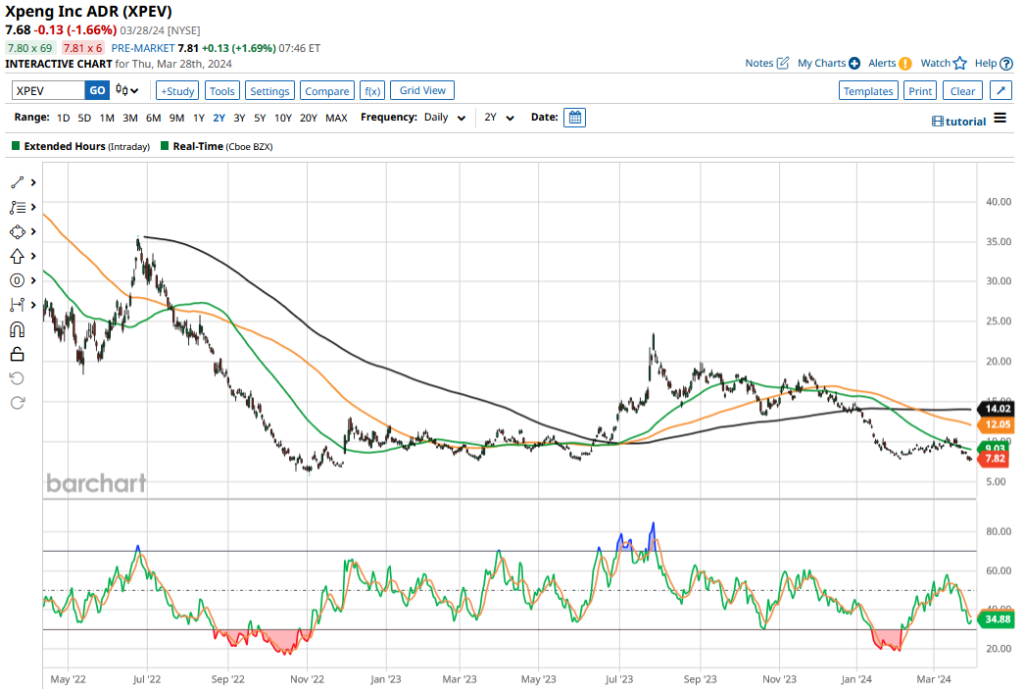Toggle the drawing lock padlock icon
1024x692 pixels.
[x=17, y=353]
